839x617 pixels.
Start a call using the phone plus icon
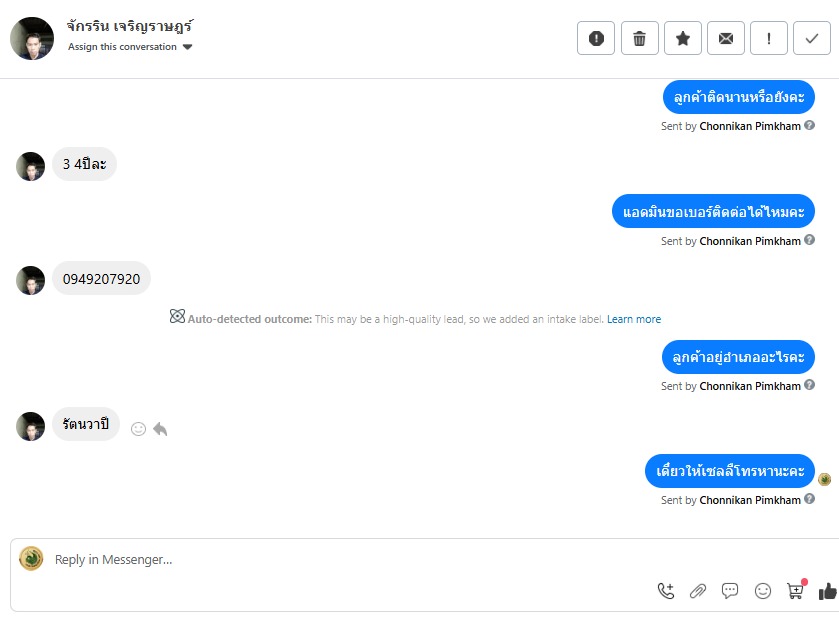click(666, 591)
